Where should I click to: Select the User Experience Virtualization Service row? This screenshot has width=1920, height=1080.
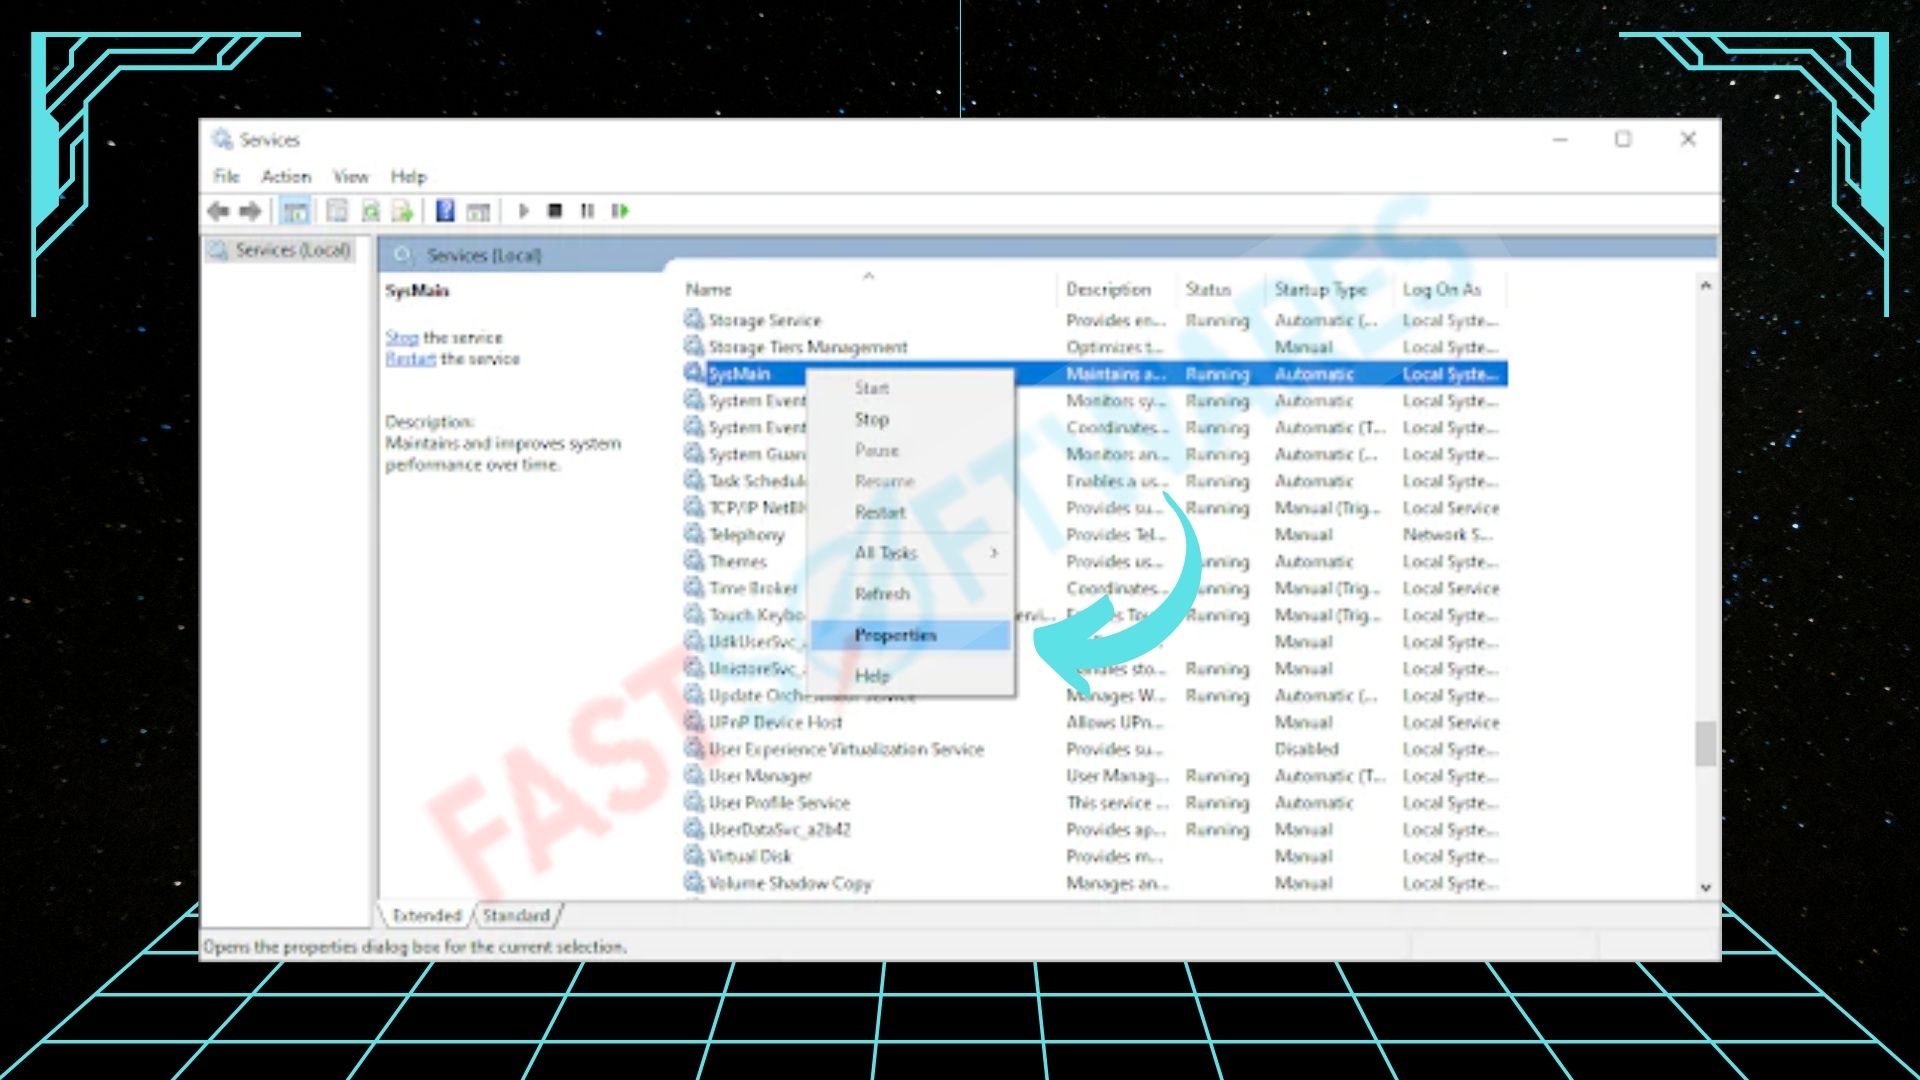pos(1095,749)
